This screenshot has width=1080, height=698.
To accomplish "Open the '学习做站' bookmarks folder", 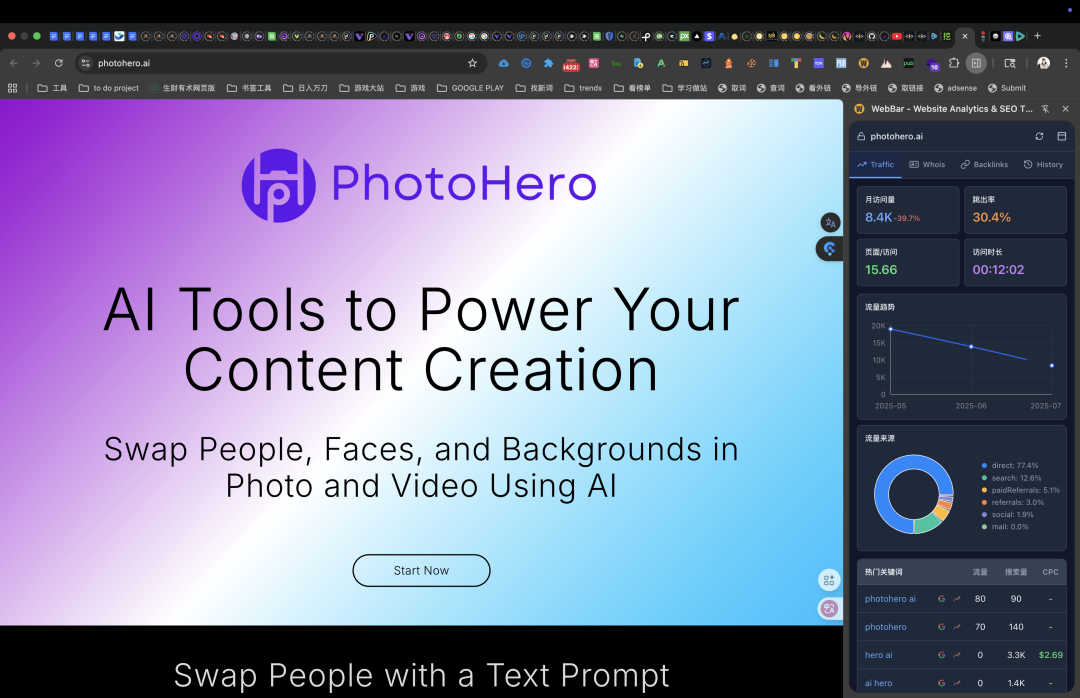I will pos(685,88).
